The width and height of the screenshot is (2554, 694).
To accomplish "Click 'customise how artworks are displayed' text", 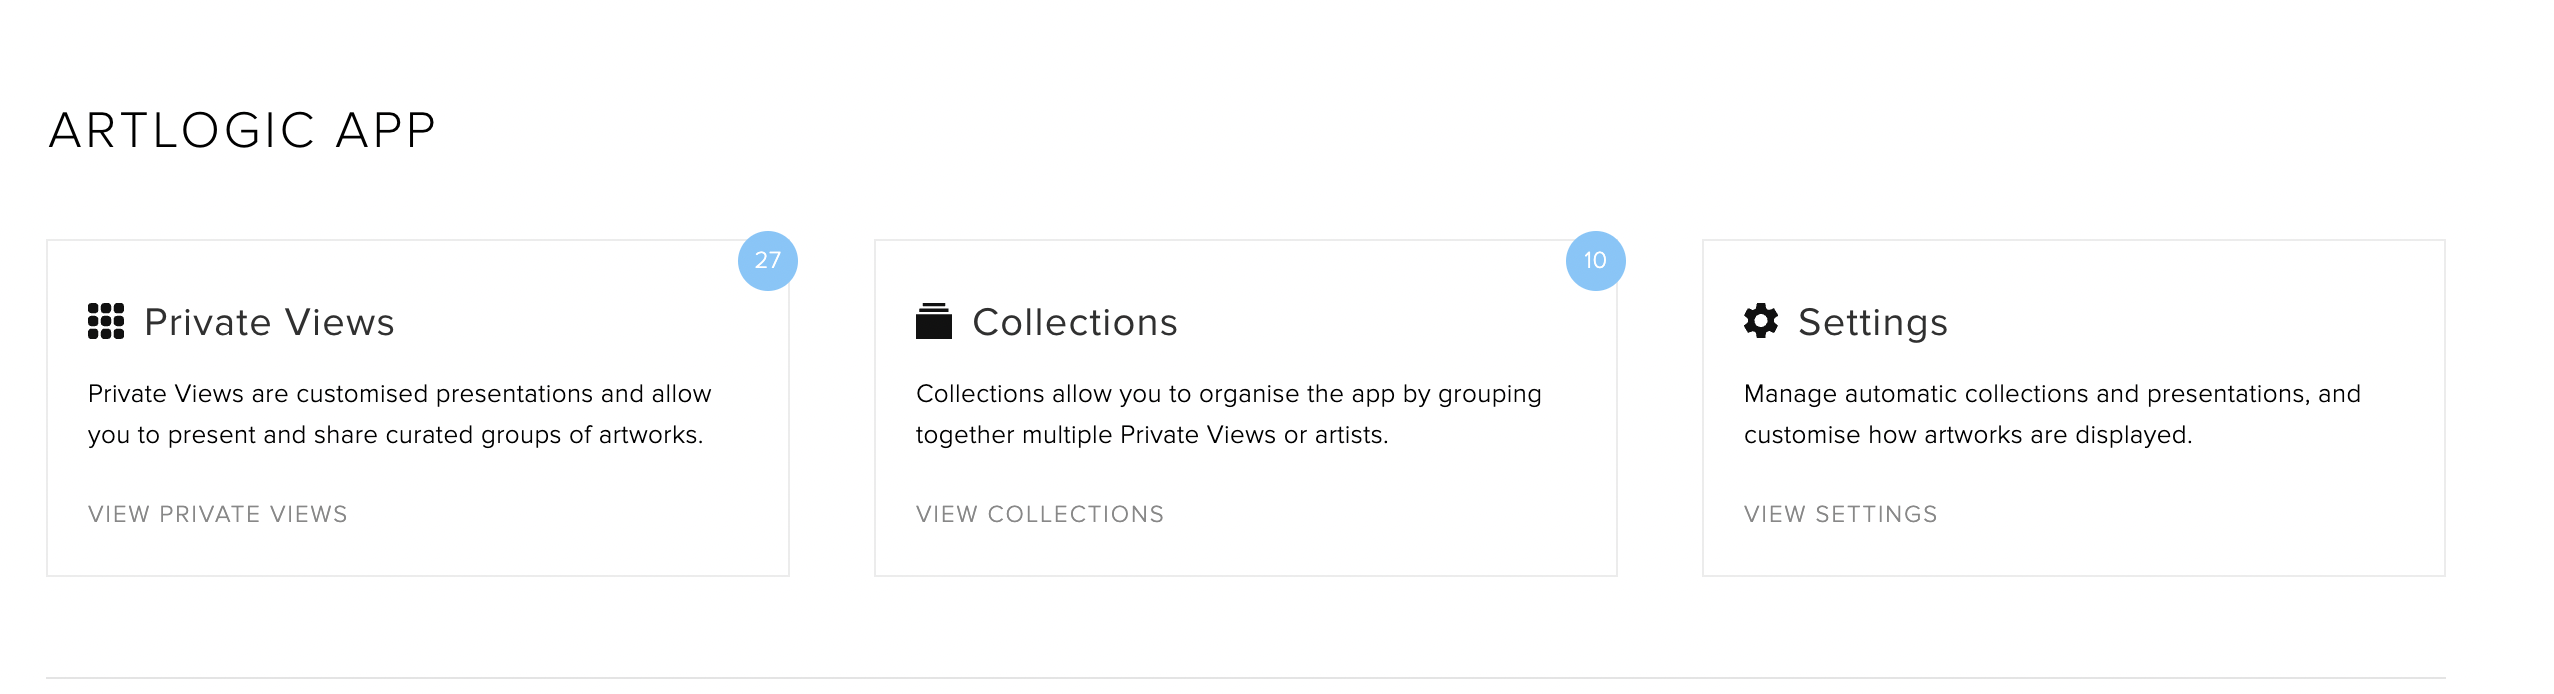I will point(1968,435).
